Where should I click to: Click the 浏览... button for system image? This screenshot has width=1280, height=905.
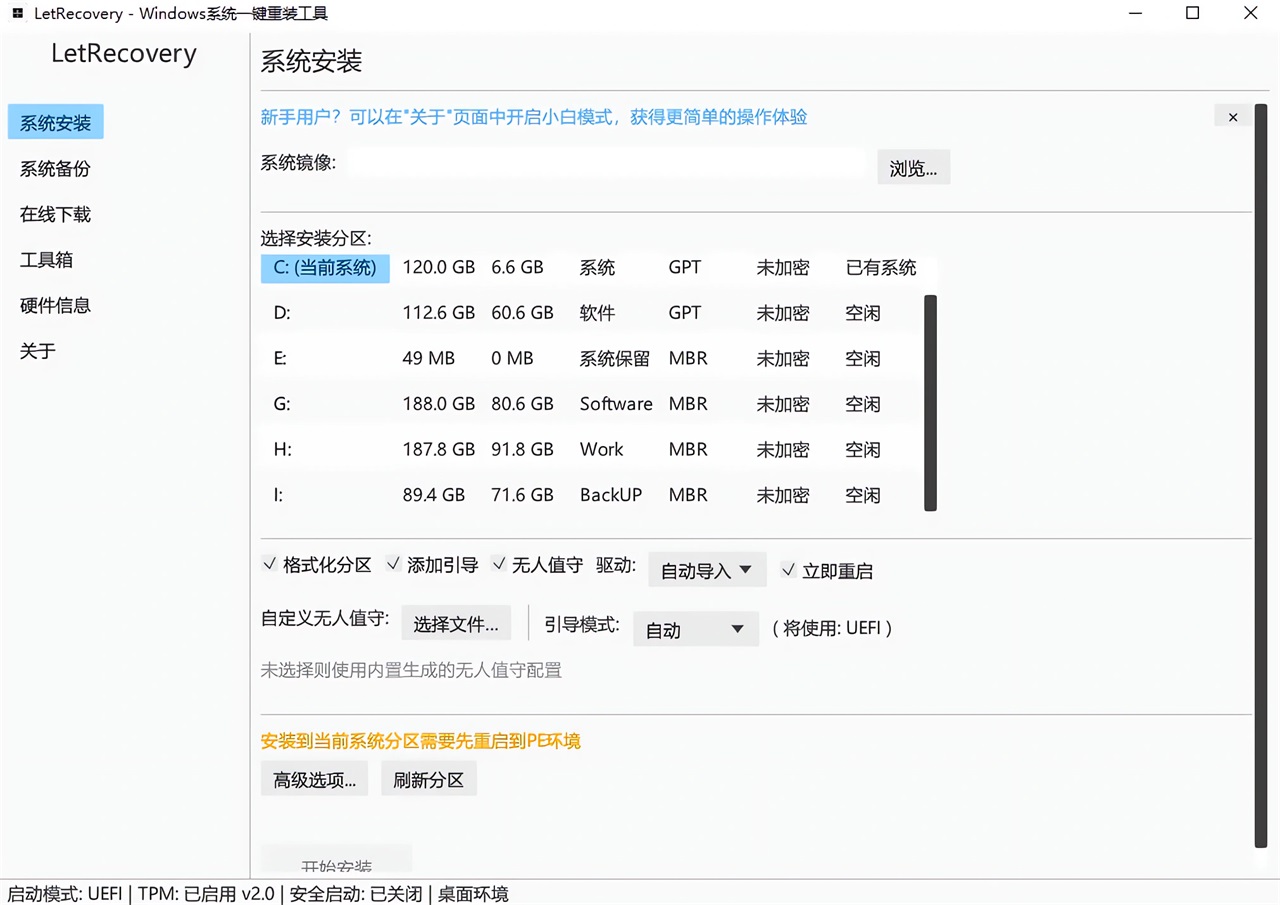tap(913, 168)
